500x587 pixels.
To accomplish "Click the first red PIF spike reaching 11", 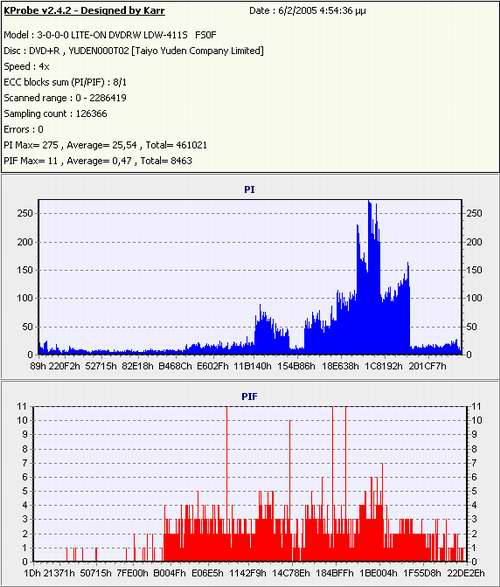I will point(227,483).
